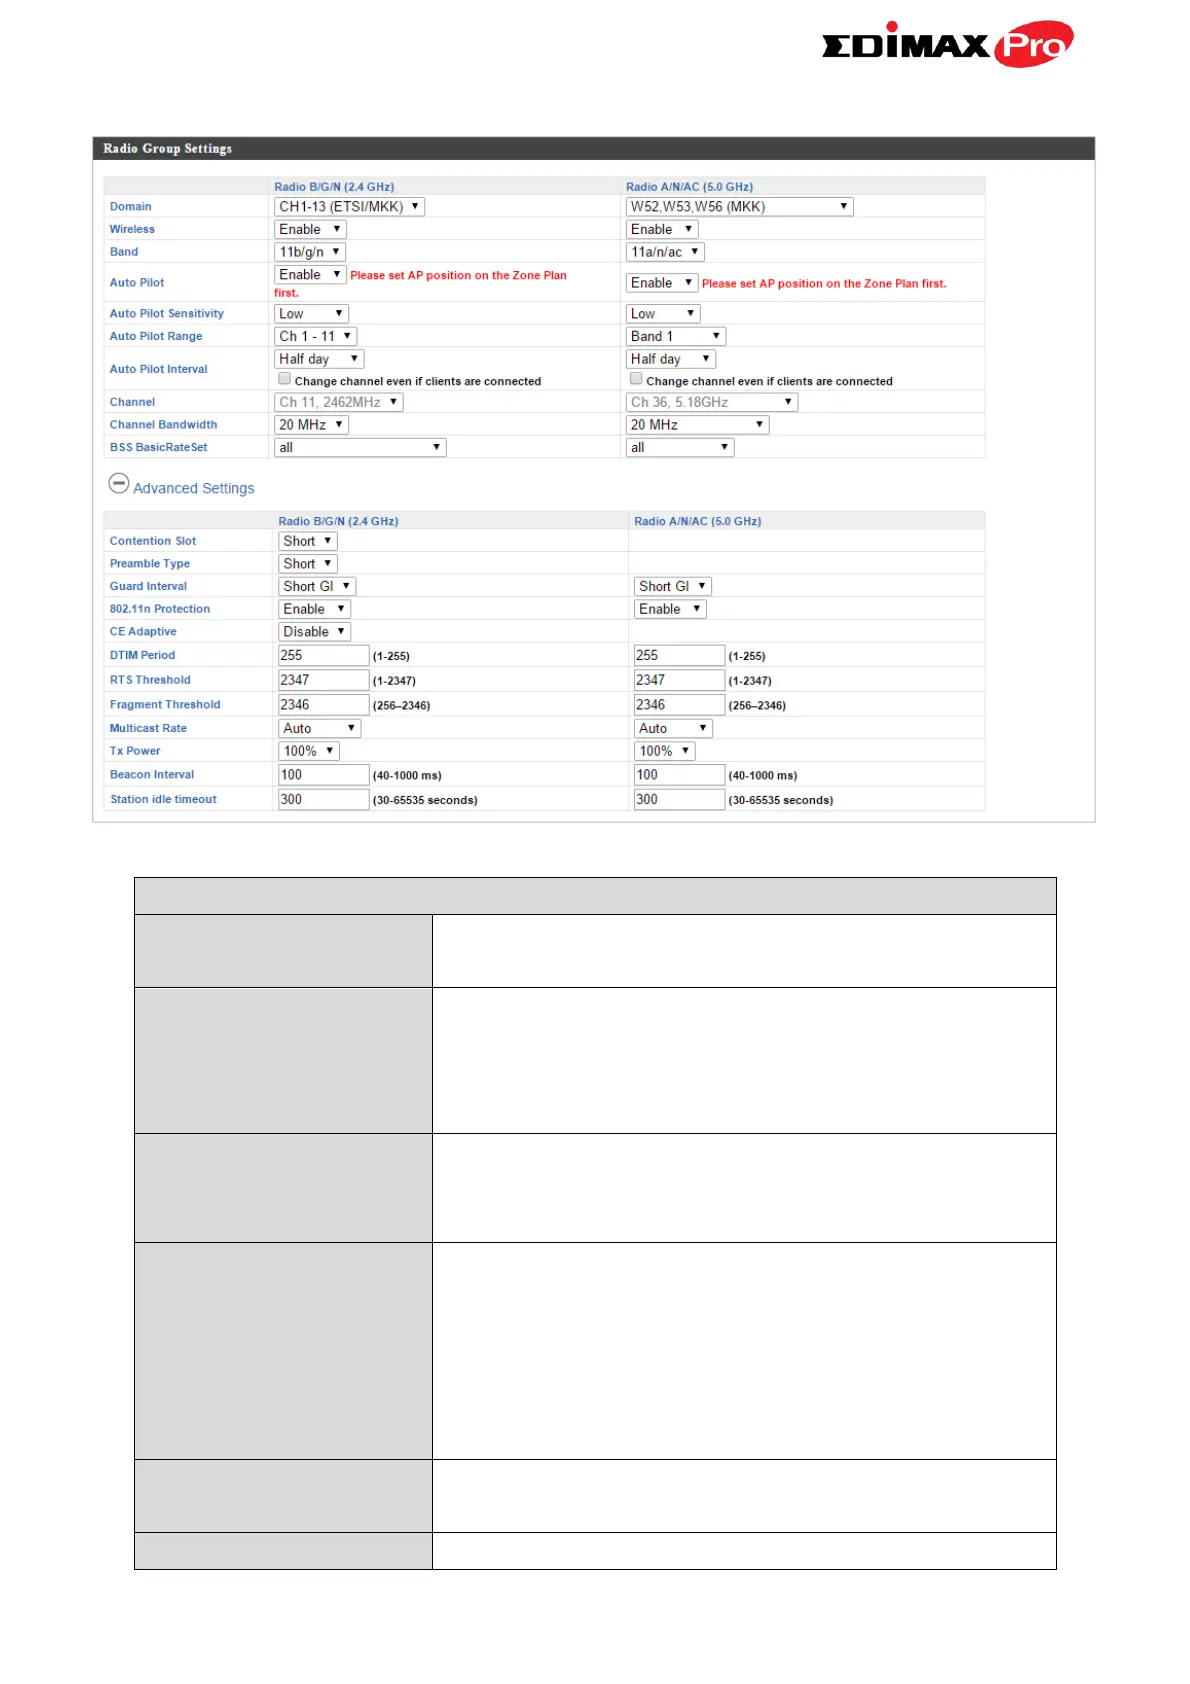Open the Ch 36, 5.18GHz channel dropdown

coord(712,402)
